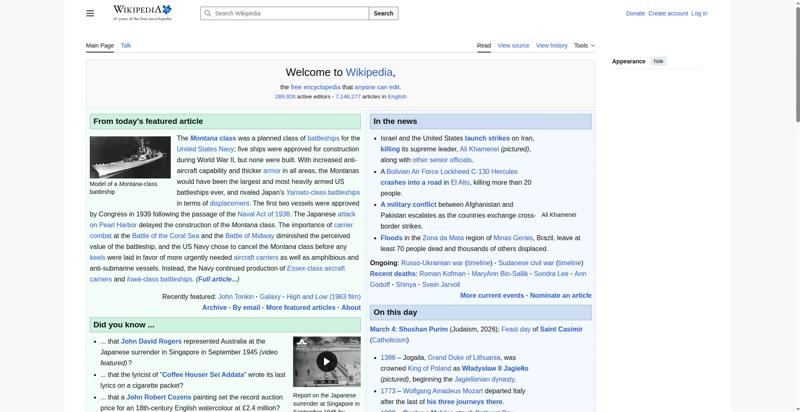Screen dimensions: 800x412
Task: Open More featured articles link
Action: click(300, 308)
